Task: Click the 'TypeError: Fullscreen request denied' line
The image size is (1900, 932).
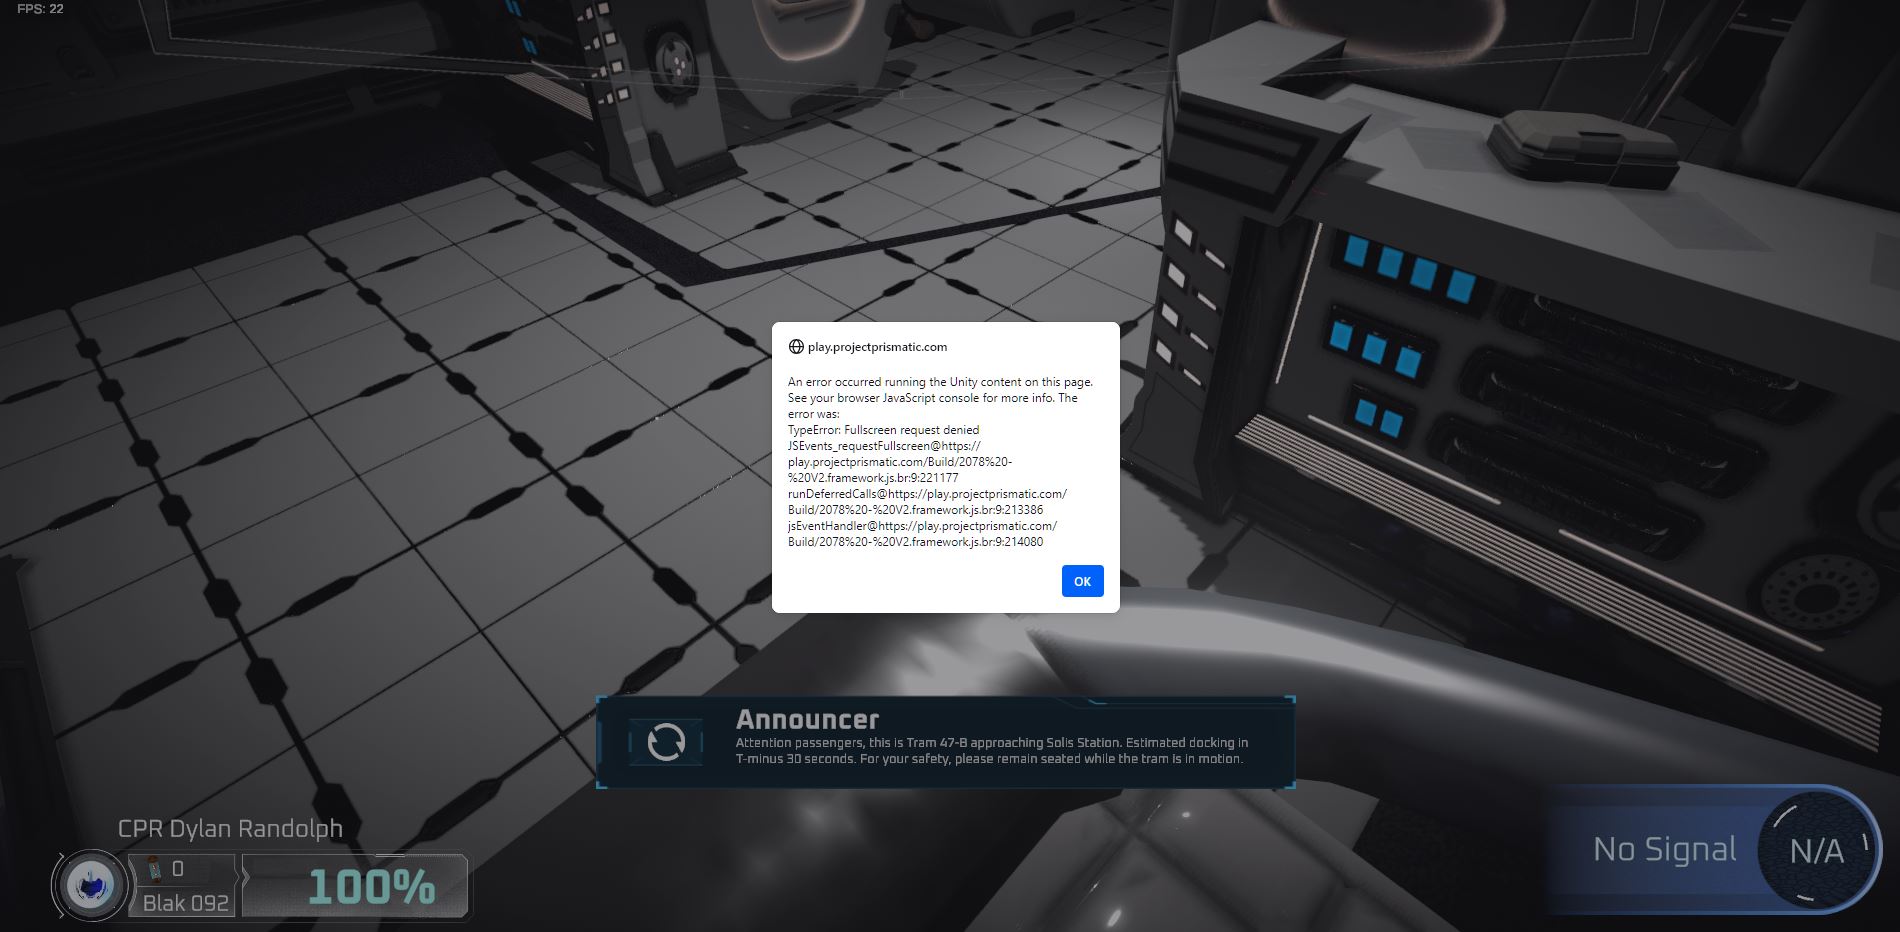Action: (883, 430)
